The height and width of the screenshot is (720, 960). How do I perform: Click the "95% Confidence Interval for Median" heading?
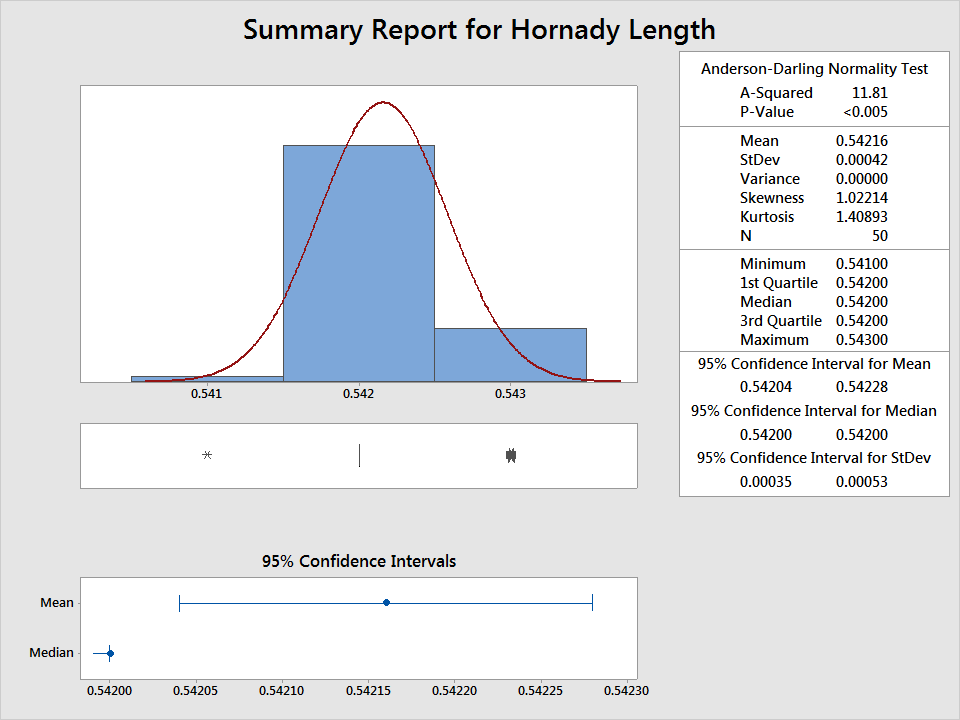pos(814,411)
